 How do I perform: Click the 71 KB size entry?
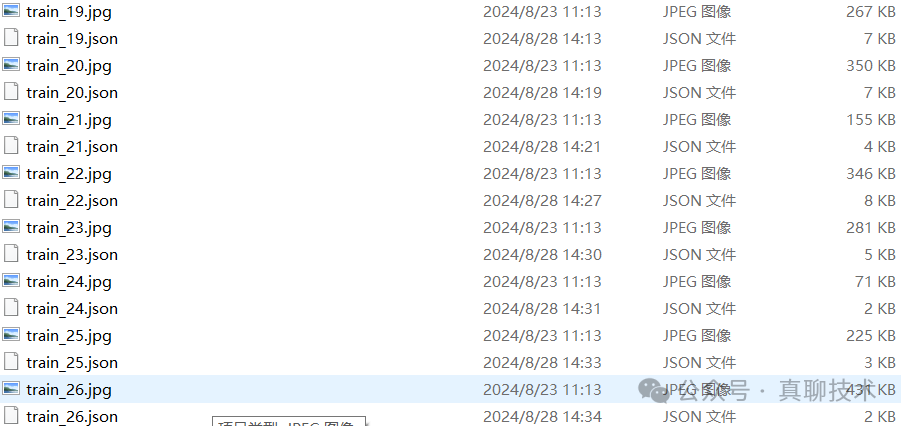875,282
